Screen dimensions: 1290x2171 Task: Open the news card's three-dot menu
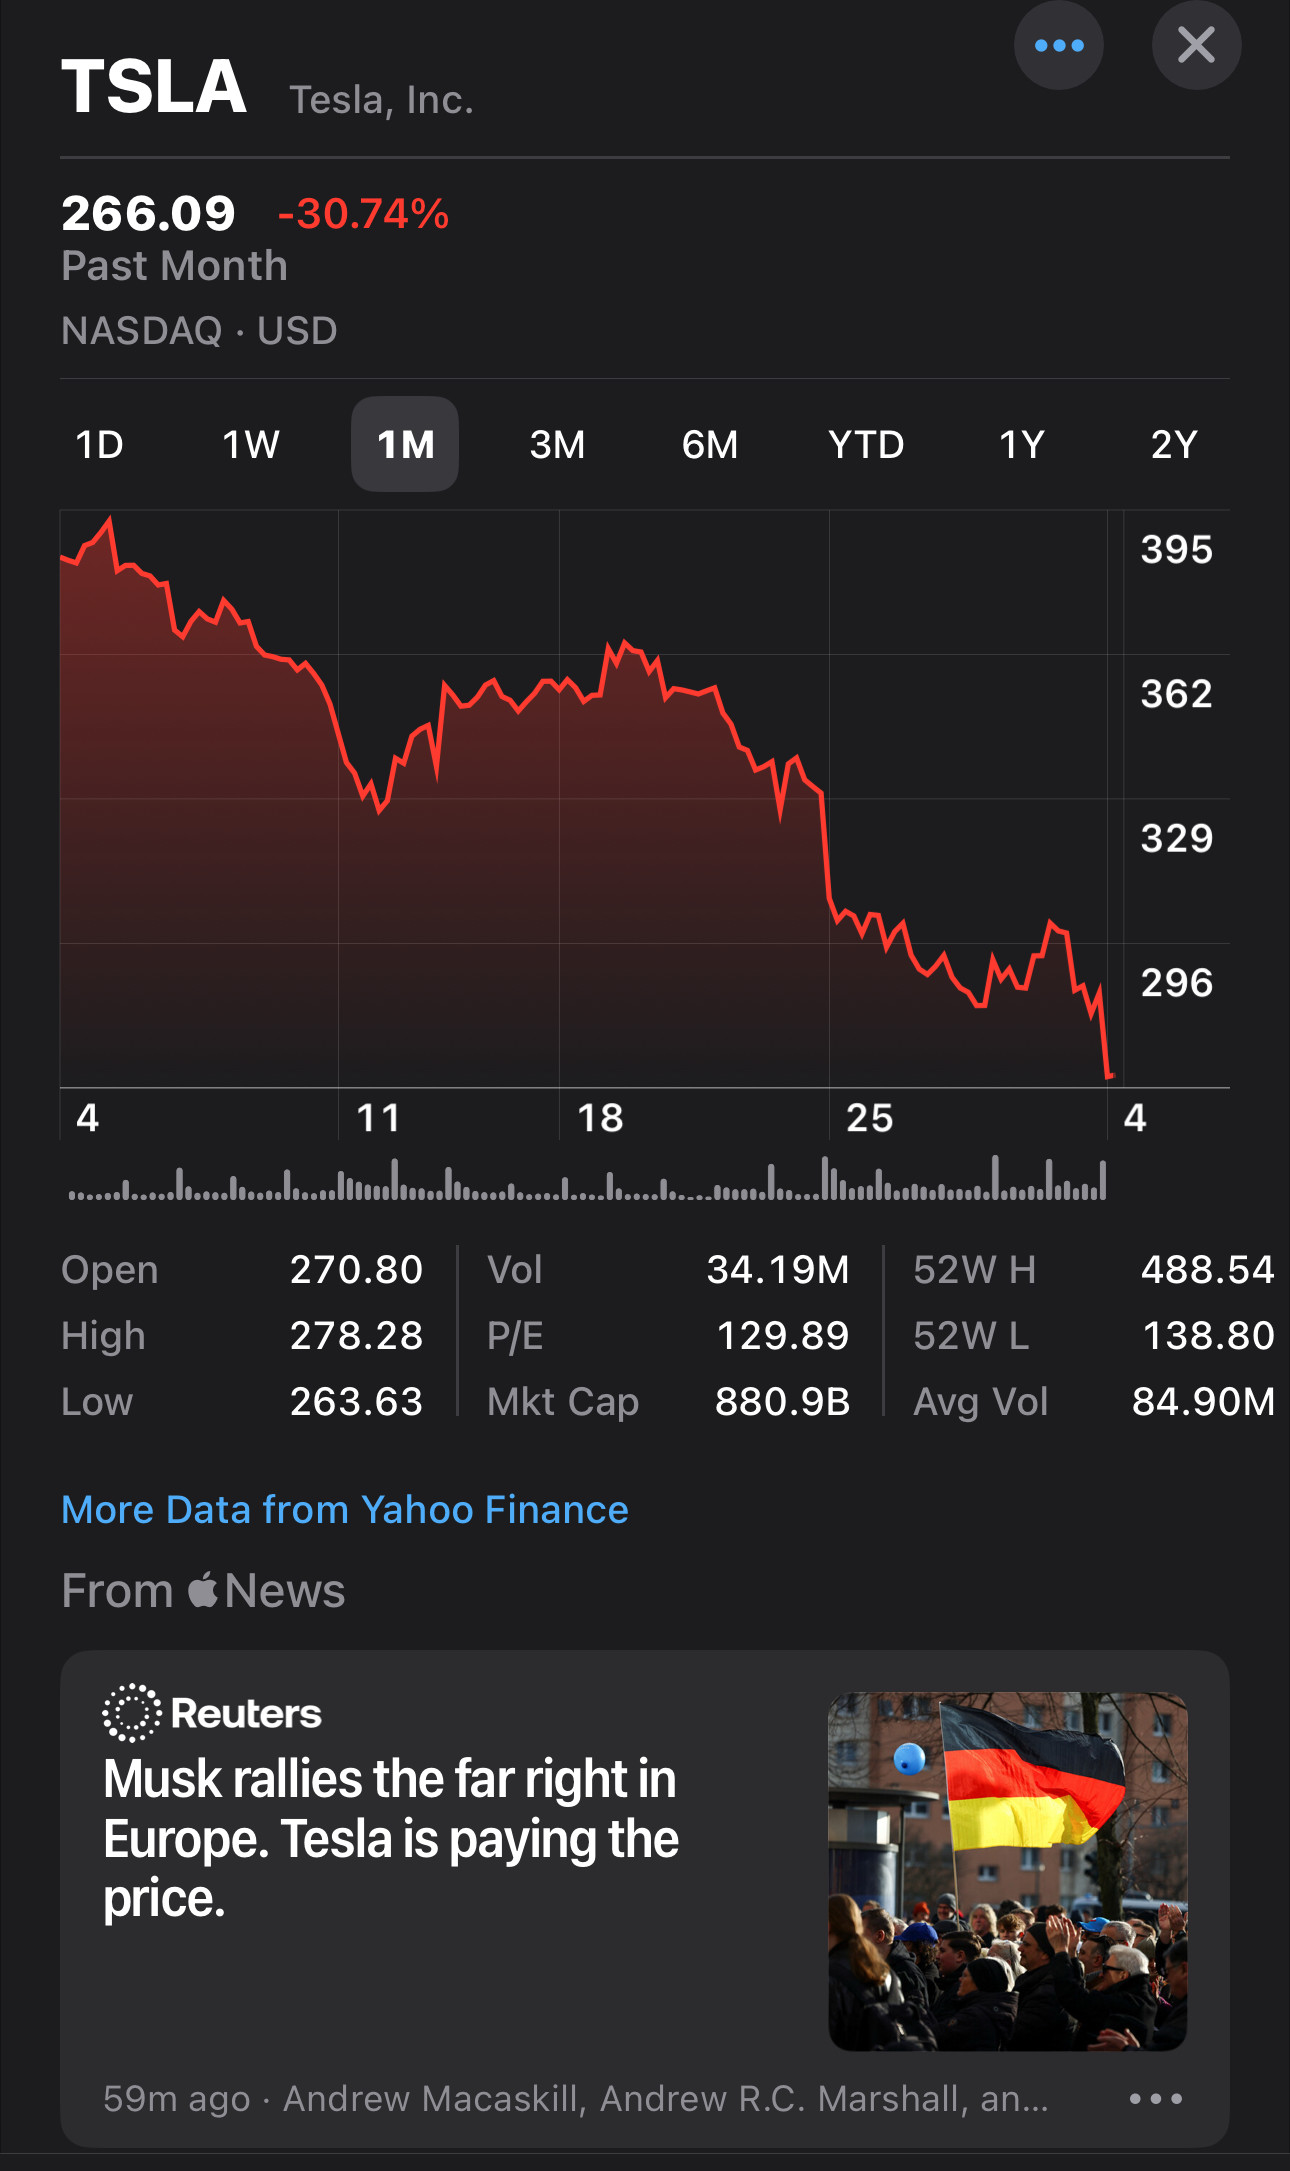coord(1155,2098)
